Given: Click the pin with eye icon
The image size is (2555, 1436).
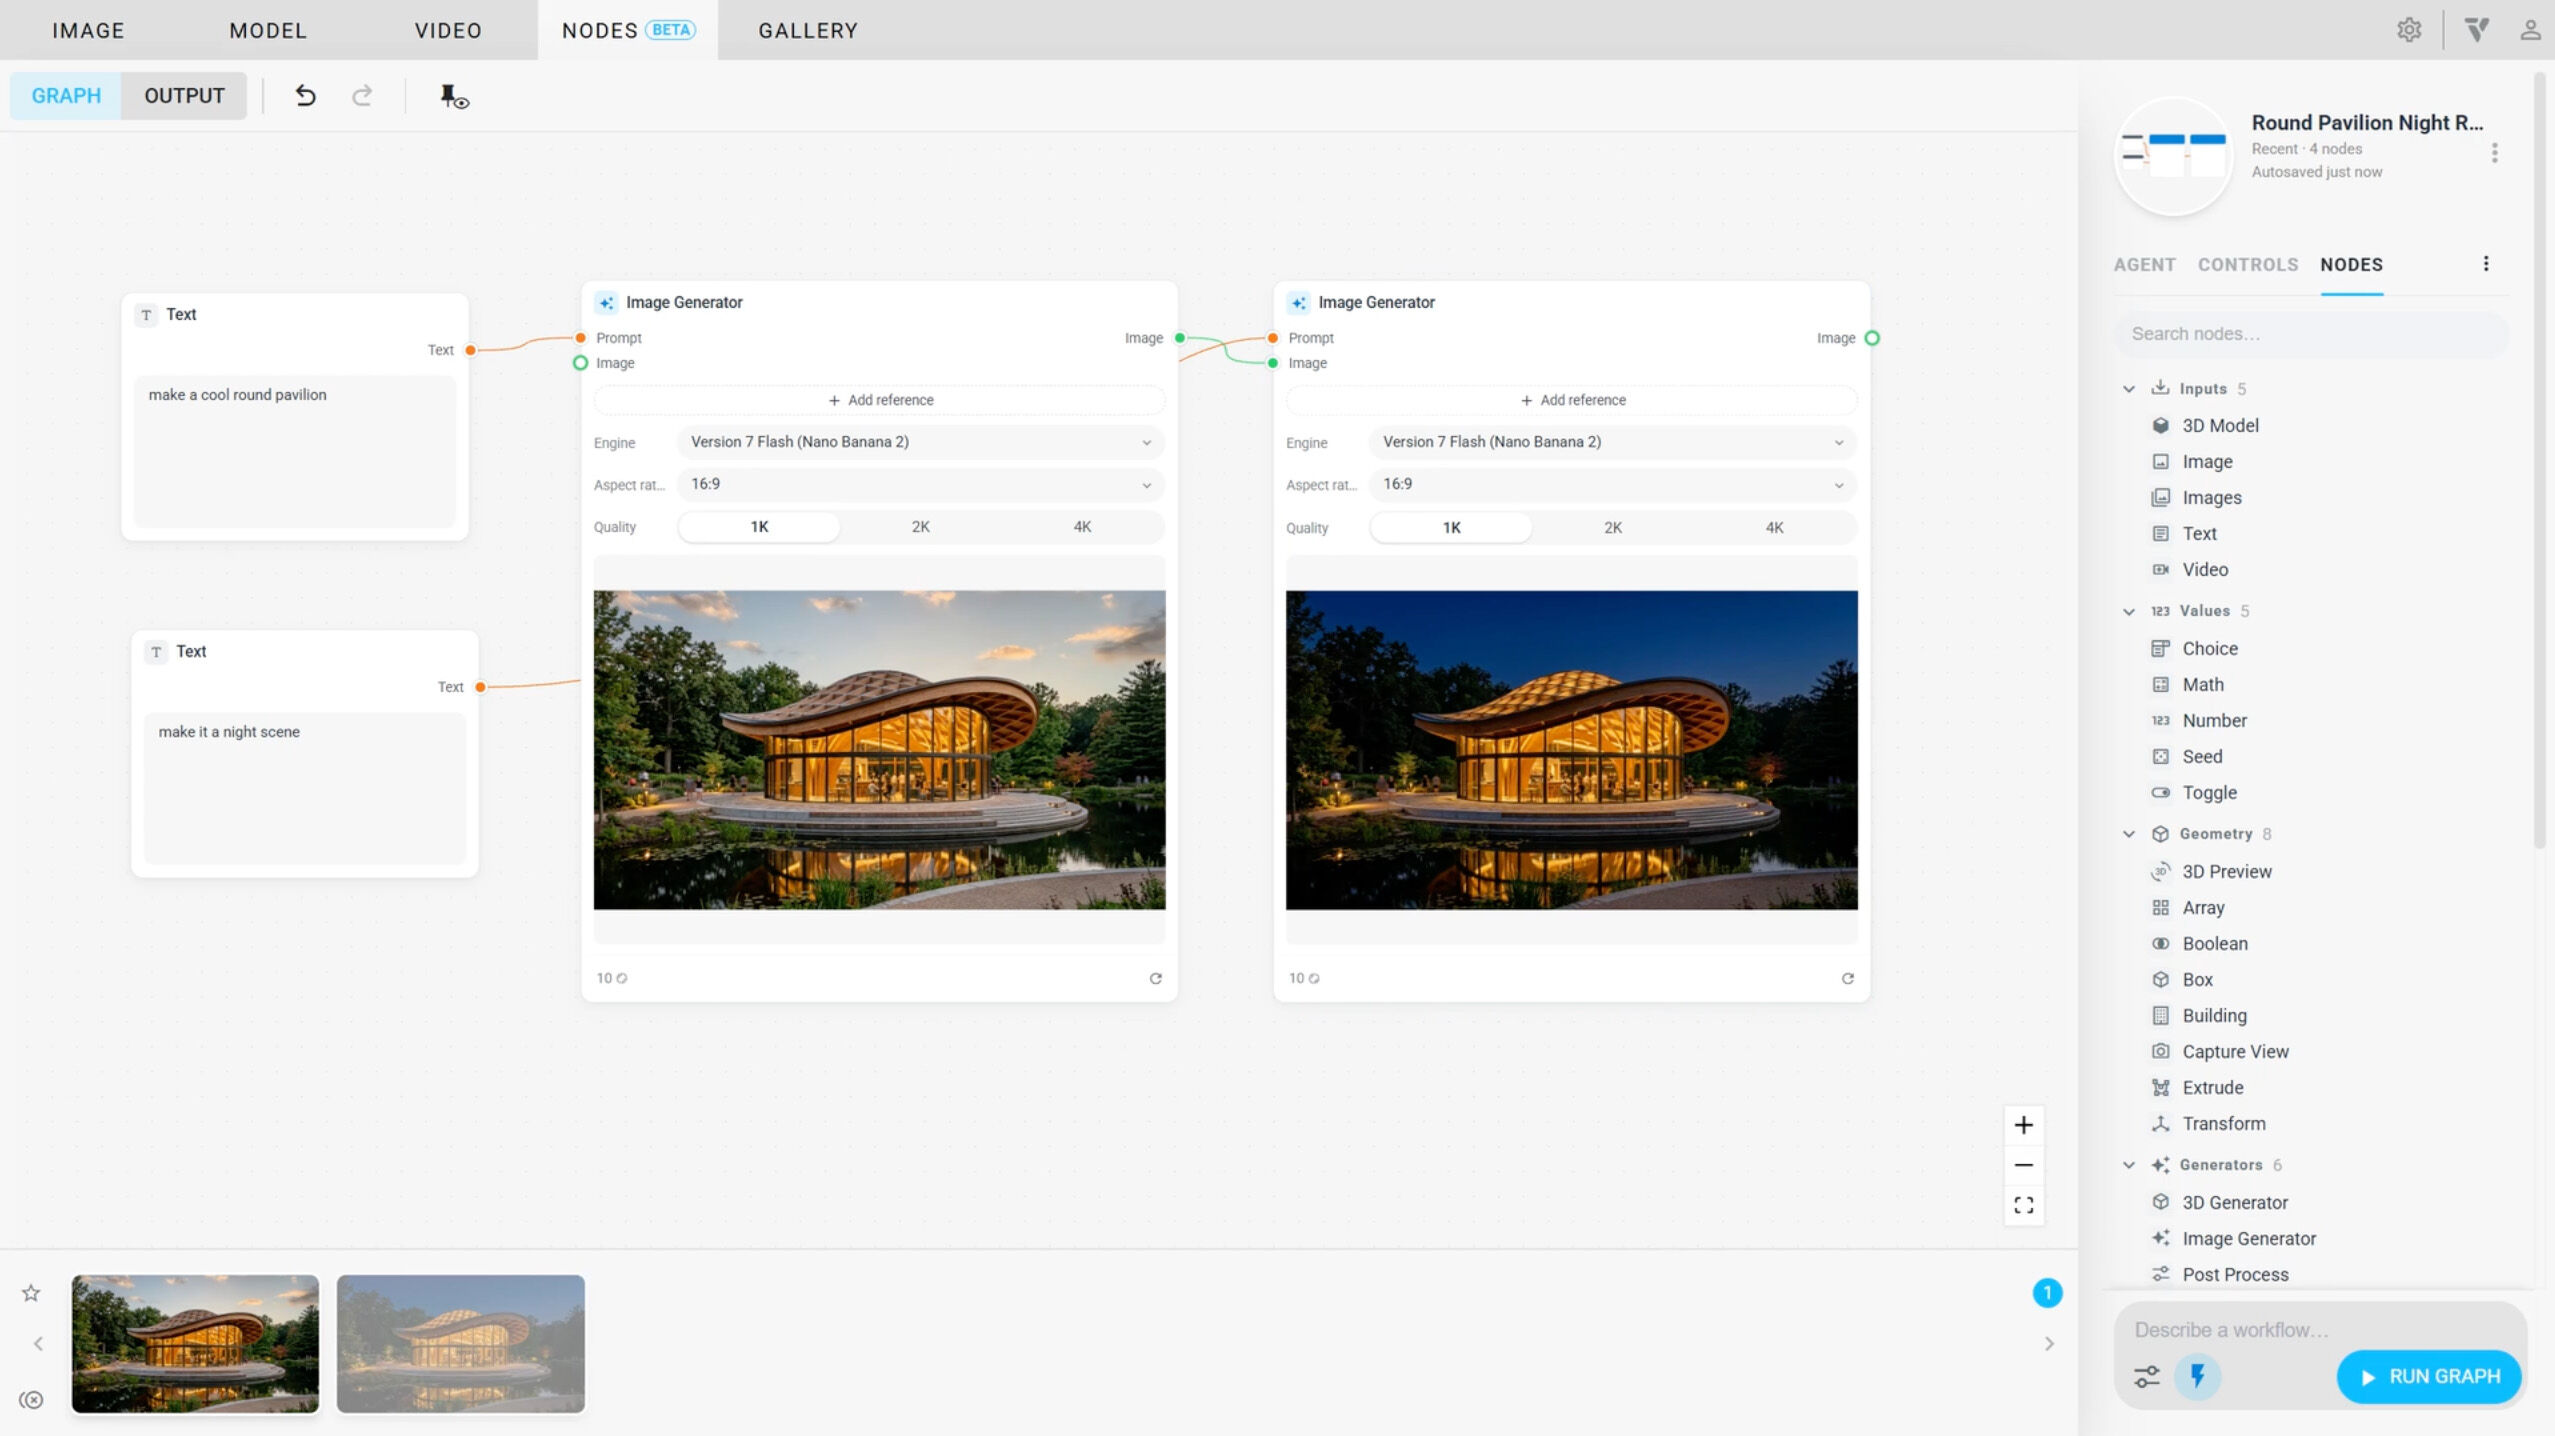Looking at the screenshot, I should pyautogui.click(x=454, y=96).
